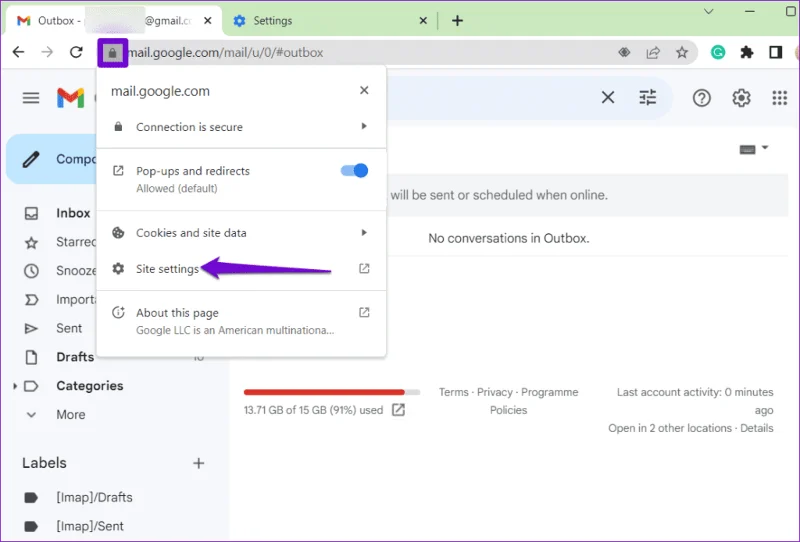Image resolution: width=800 pixels, height=542 pixels.
Task: Show Gmail search filter options
Action: [x=648, y=97]
